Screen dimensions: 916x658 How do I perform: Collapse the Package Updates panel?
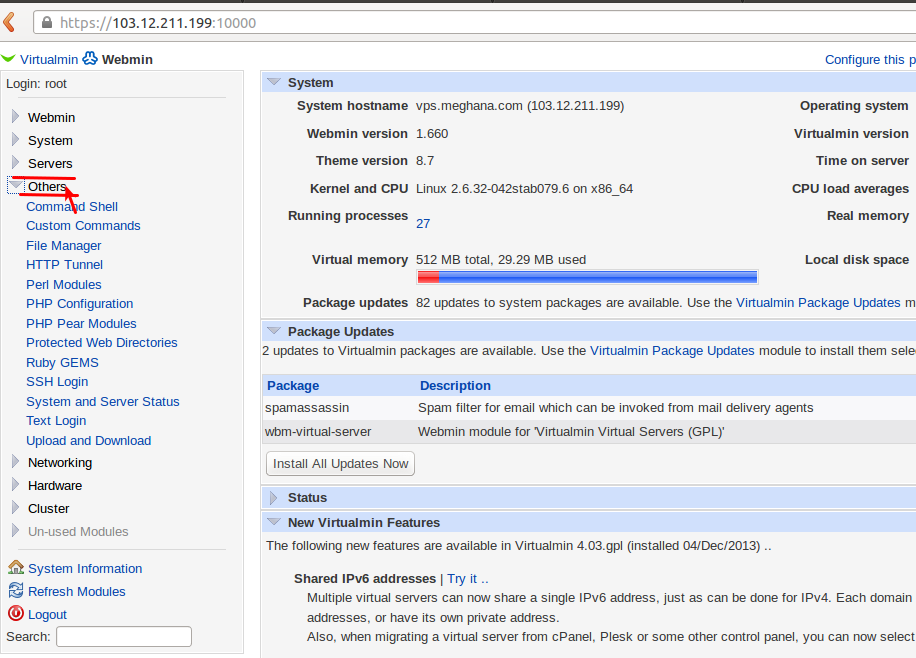[273, 331]
